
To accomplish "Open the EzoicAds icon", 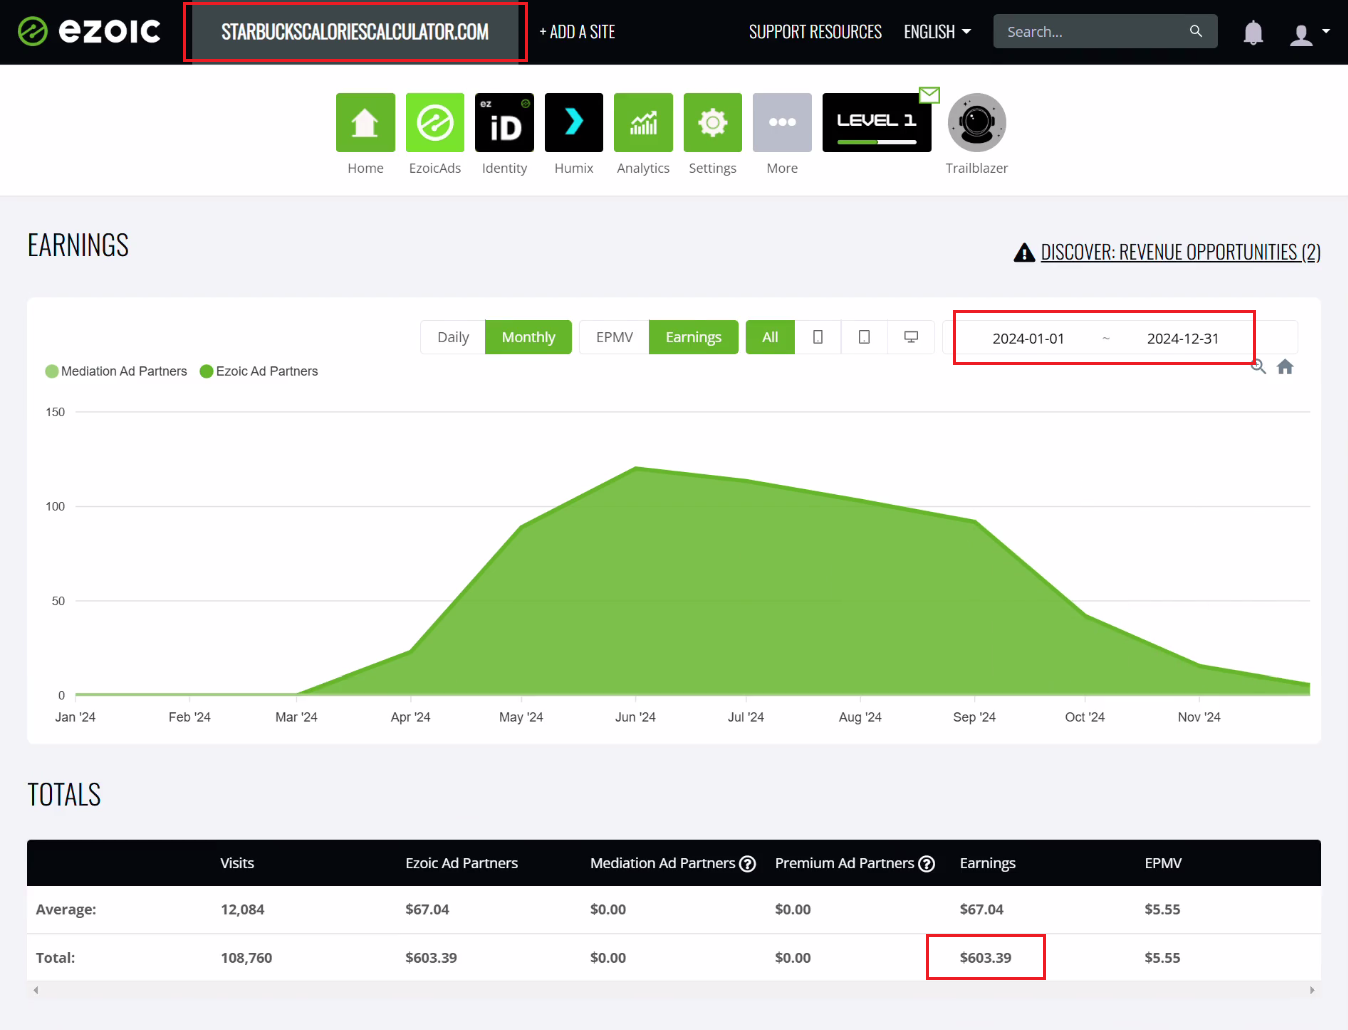I will point(435,122).
